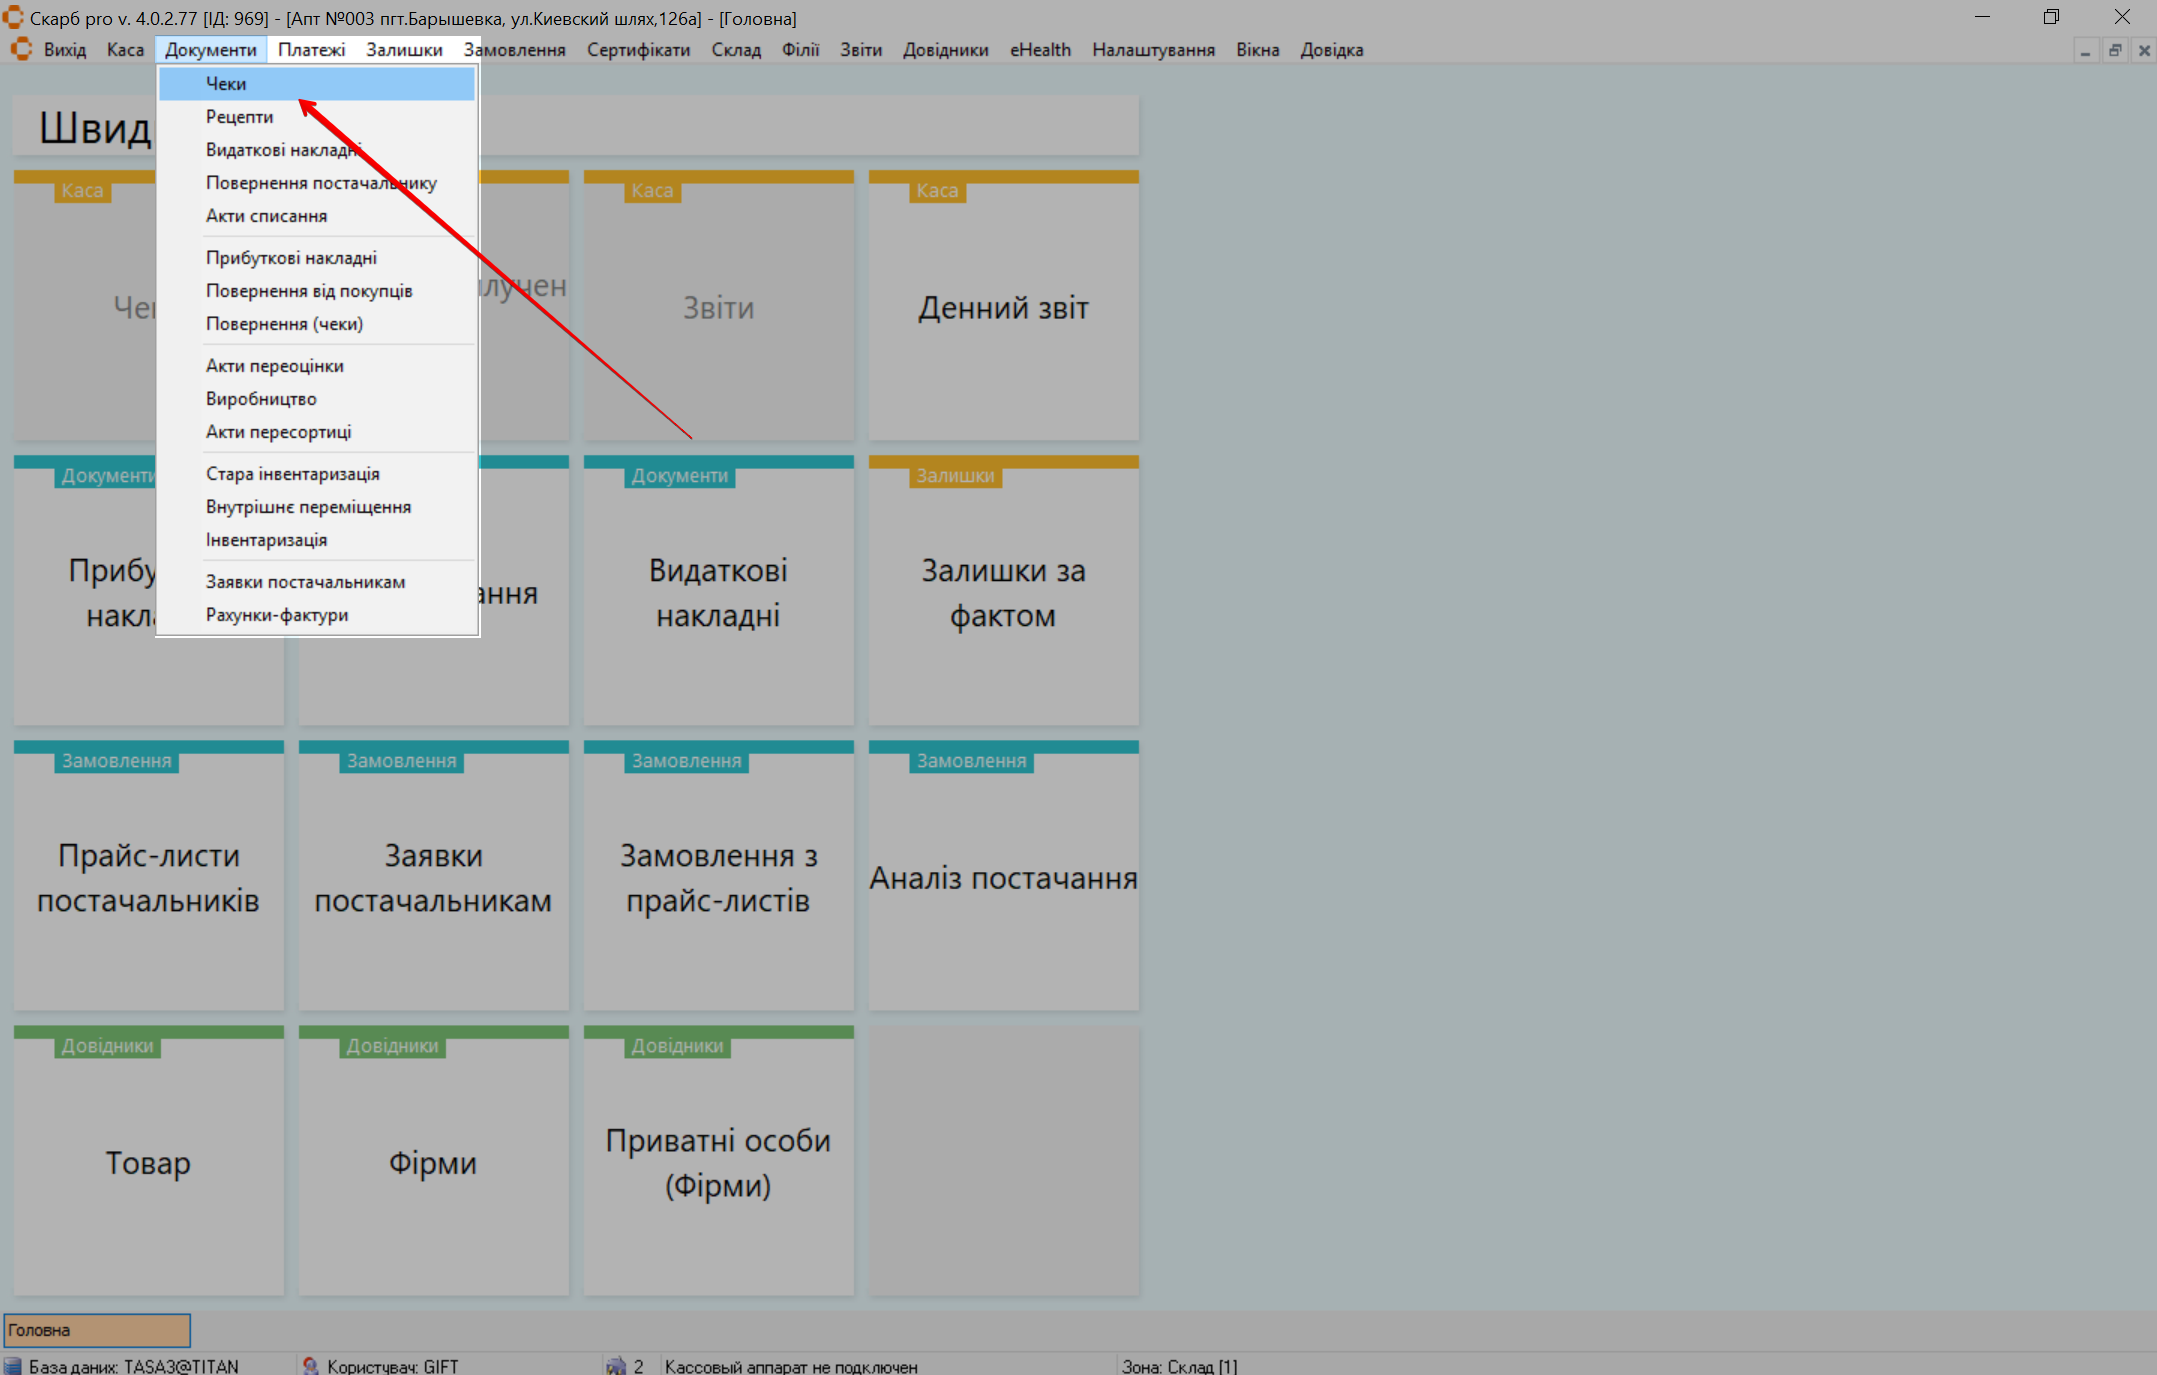Switch to the Головна window tab
This screenshot has width=2157, height=1375.
coord(97,1330)
